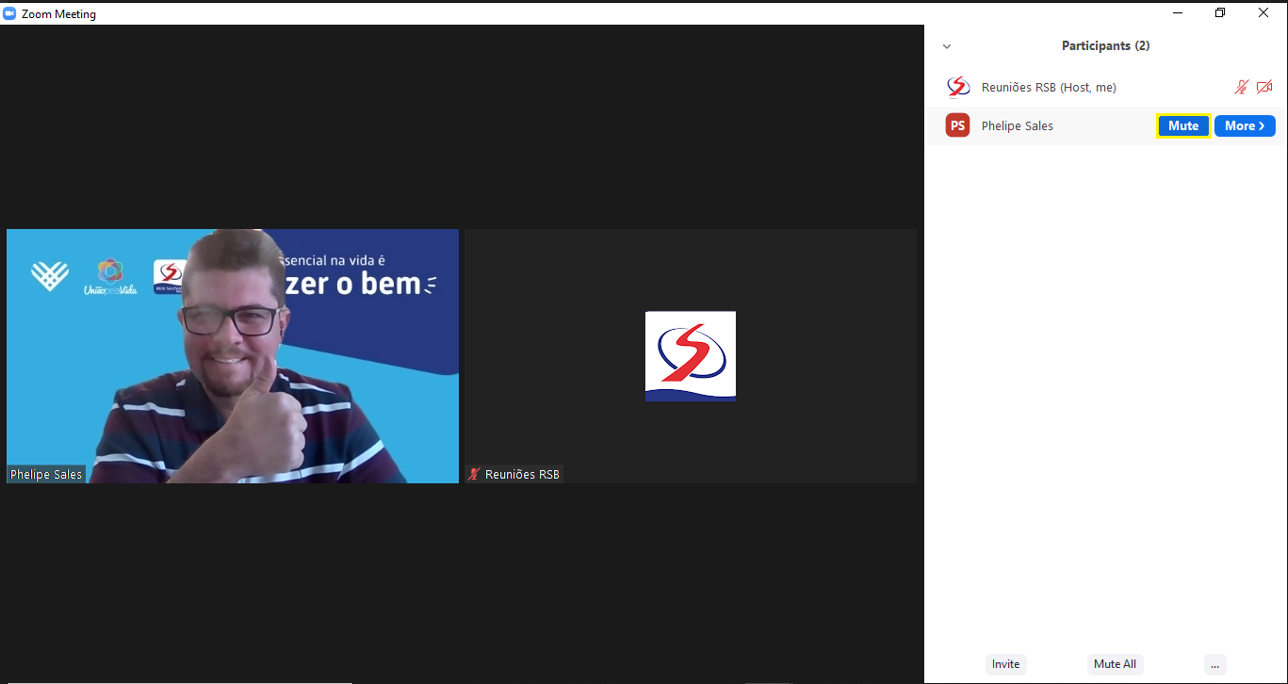Open the ellipsis menu at panel bottom
The image size is (1288, 684).
(x=1215, y=664)
